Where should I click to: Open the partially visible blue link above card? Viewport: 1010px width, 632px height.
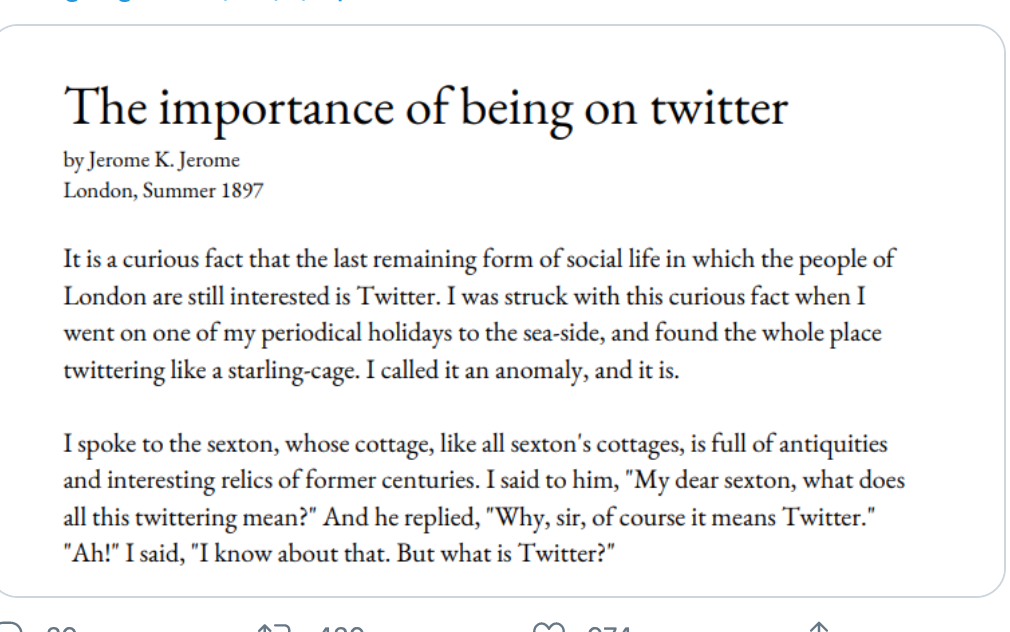pos(206,1)
